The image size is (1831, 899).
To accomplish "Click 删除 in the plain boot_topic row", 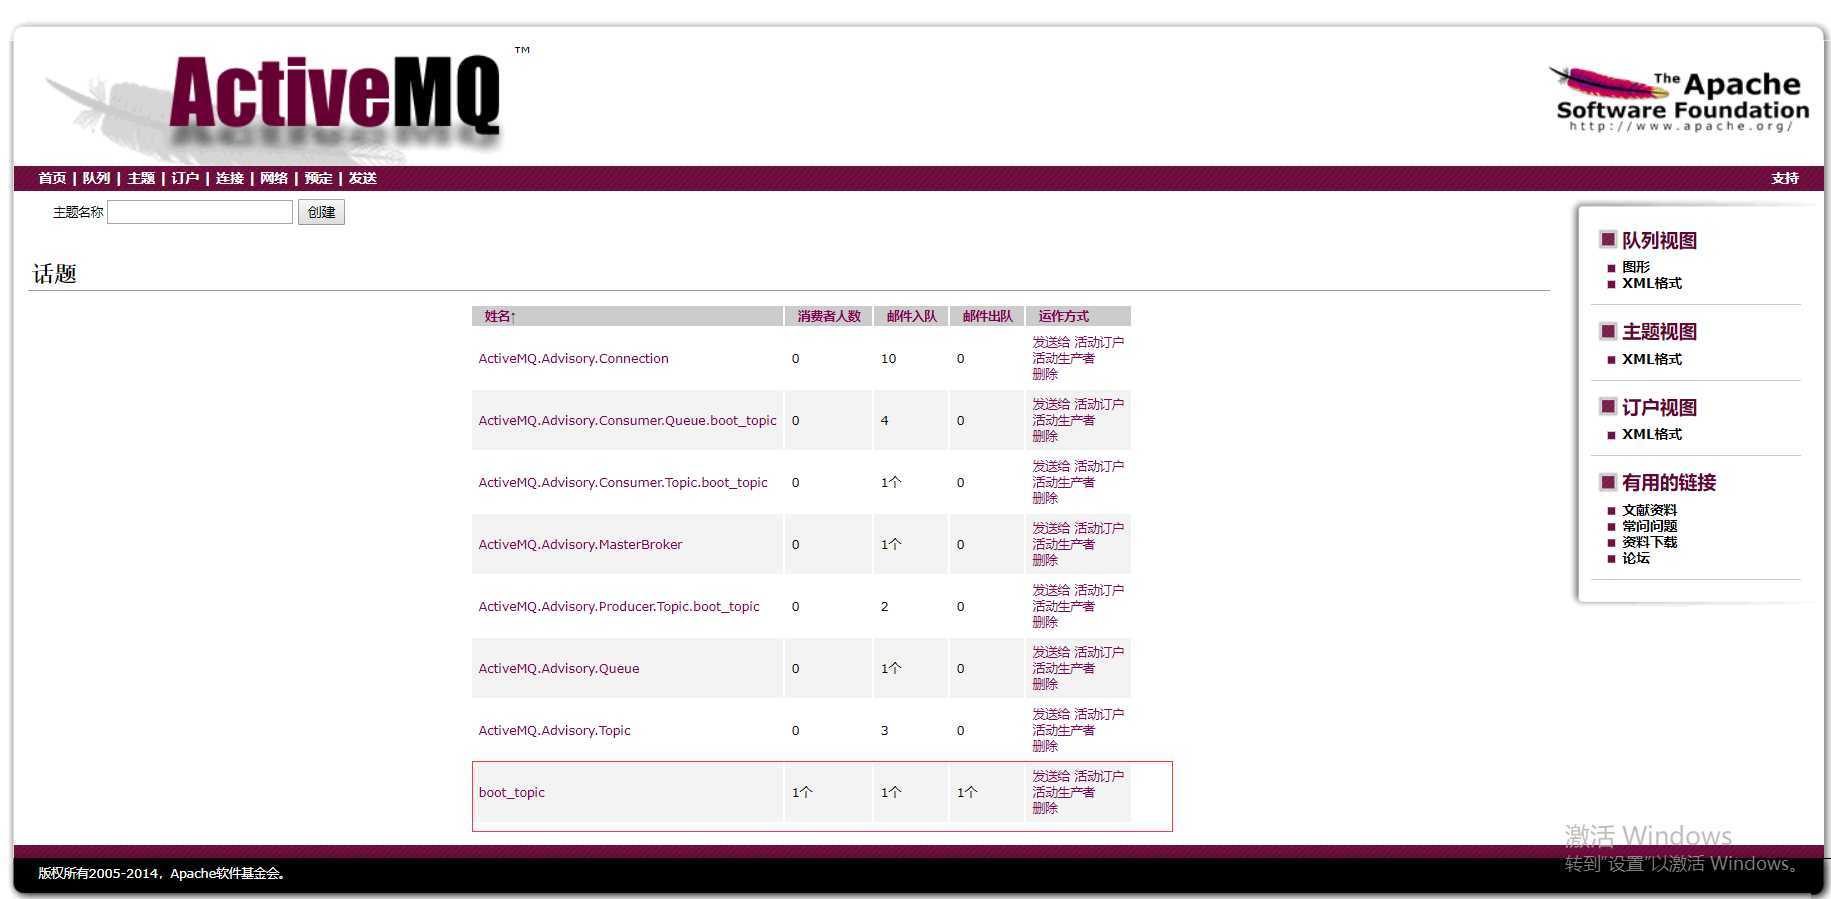I will tap(1045, 808).
